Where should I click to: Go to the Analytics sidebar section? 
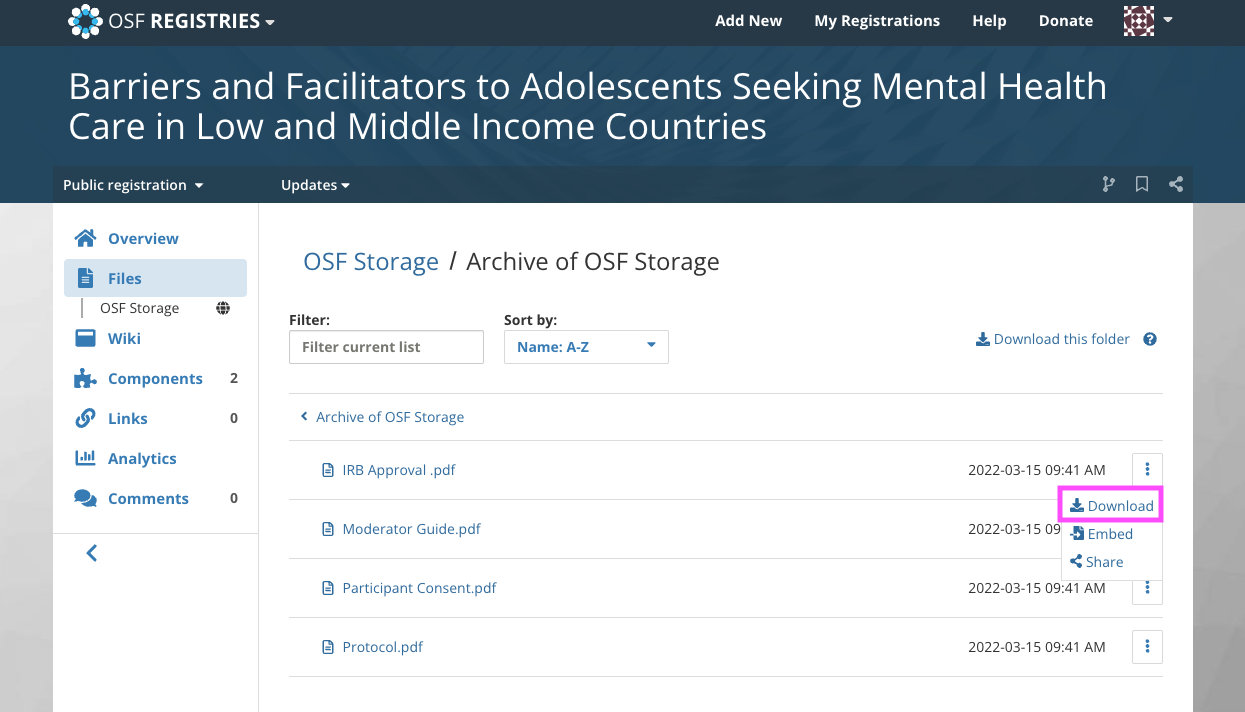(x=142, y=458)
